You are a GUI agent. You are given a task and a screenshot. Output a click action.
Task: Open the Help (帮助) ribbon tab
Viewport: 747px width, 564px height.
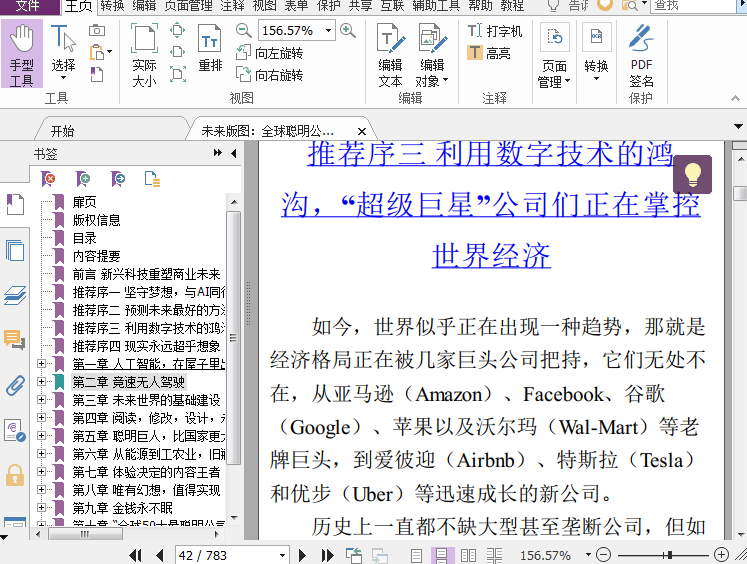[481, 6]
